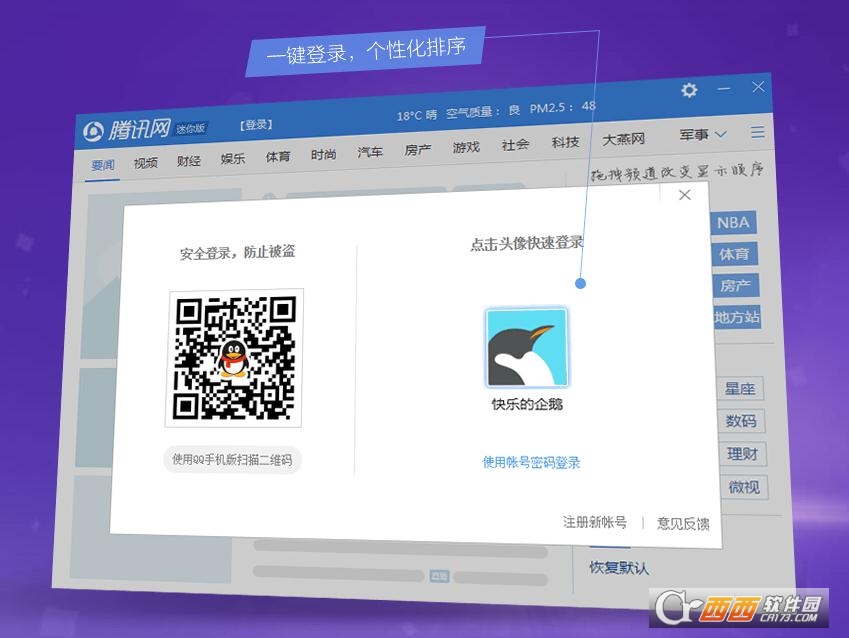Open the hamburger channel menu icon
Image resolution: width=849 pixels, height=638 pixels.
coord(758,132)
